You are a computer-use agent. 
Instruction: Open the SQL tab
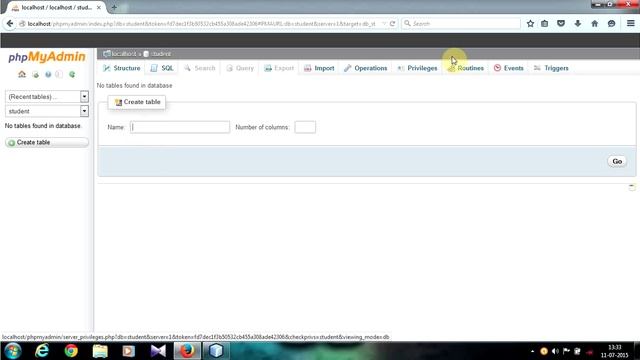click(162, 68)
